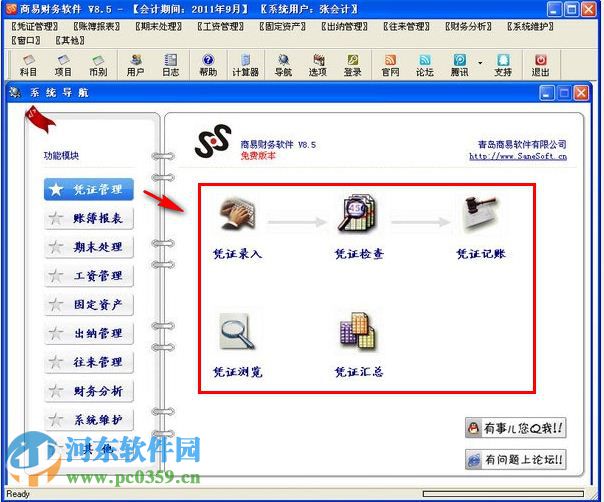Click the 有问题上论坛 button
604x502 pixels.
(515, 459)
